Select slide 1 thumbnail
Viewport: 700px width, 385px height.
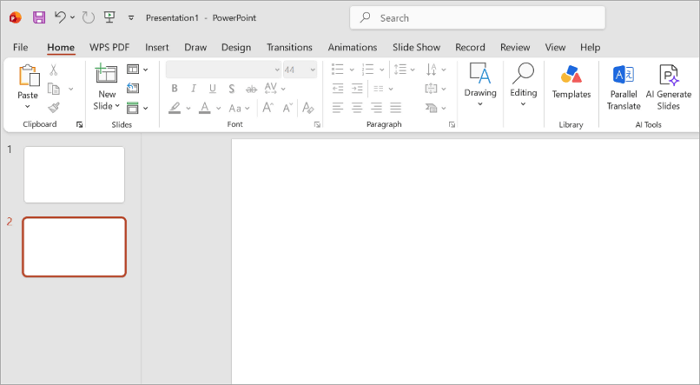(74, 175)
